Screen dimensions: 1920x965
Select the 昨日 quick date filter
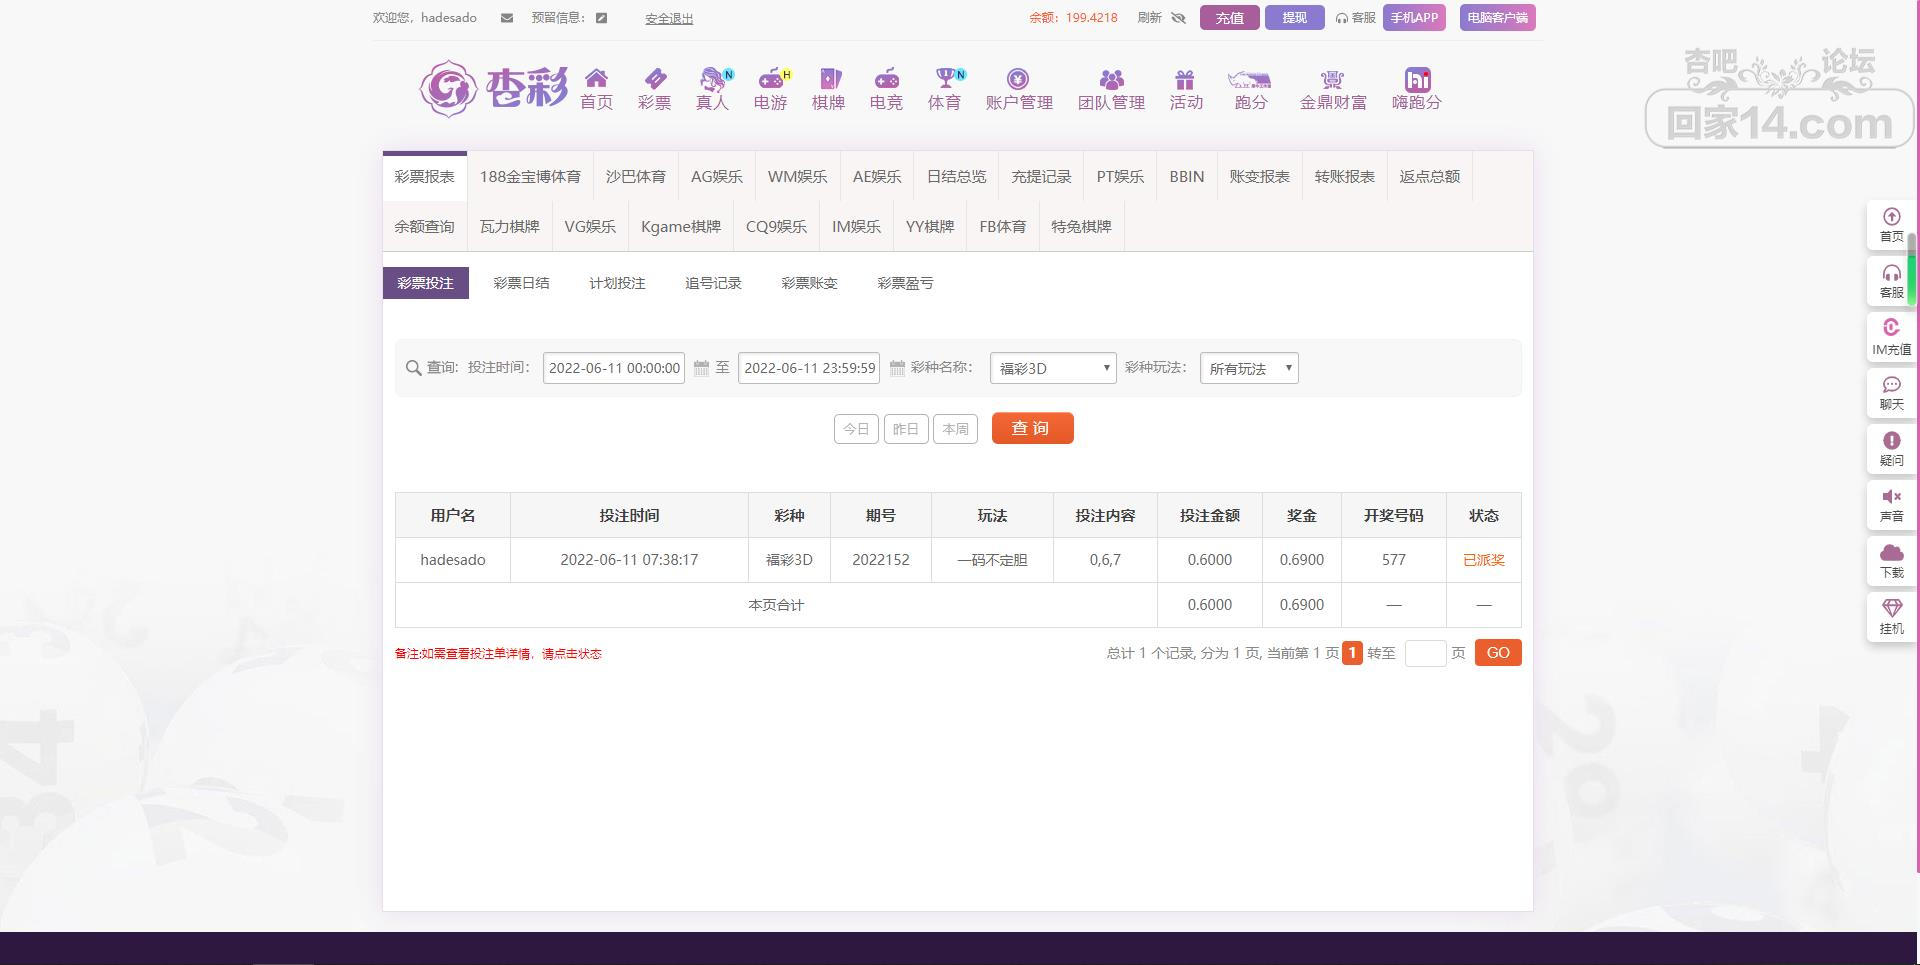tap(905, 429)
